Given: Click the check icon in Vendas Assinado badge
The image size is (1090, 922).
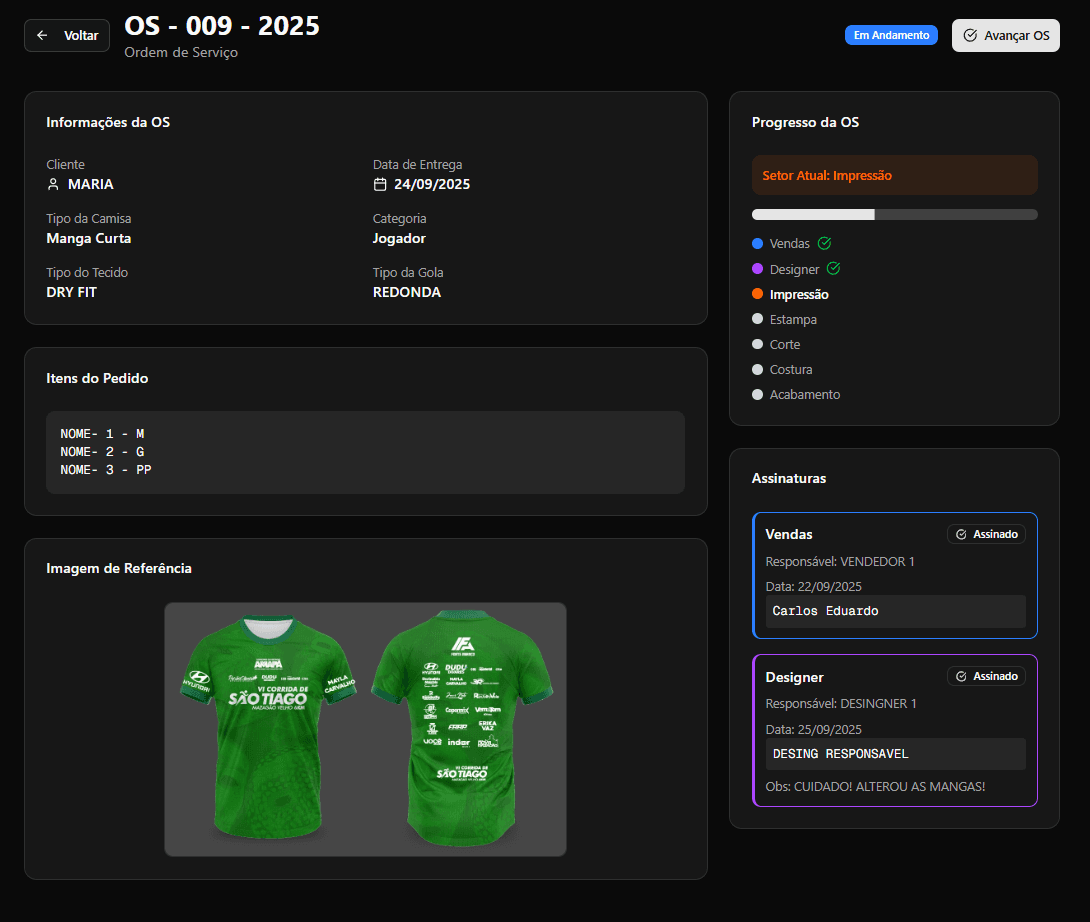Looking at the screenshot, I should pyautogui.click(x=961, y=534).
